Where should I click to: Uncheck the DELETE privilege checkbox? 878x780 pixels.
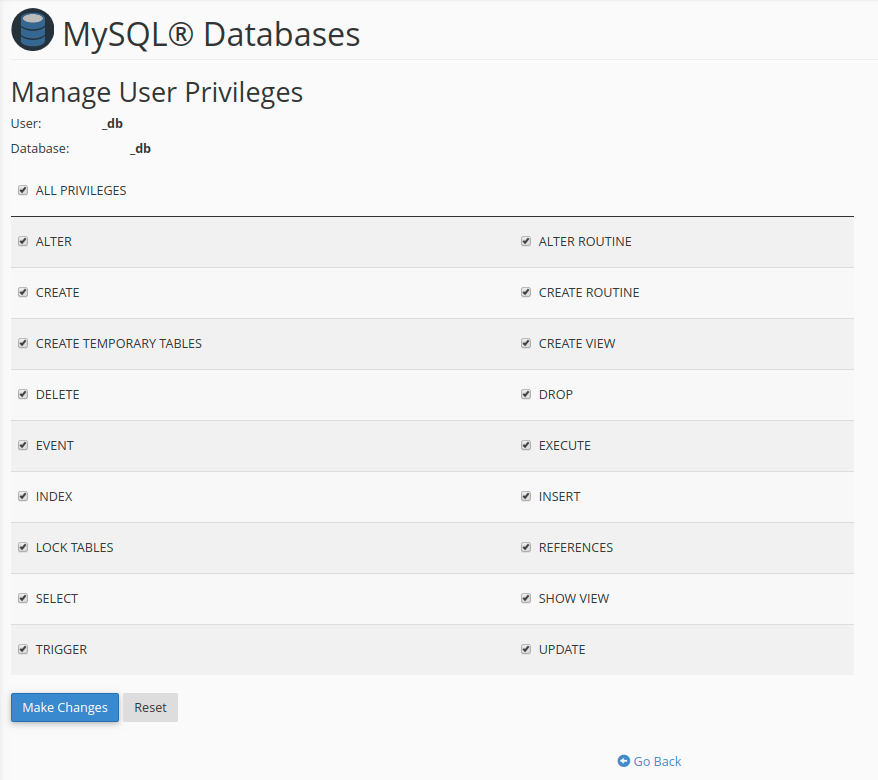click(23, 394)
